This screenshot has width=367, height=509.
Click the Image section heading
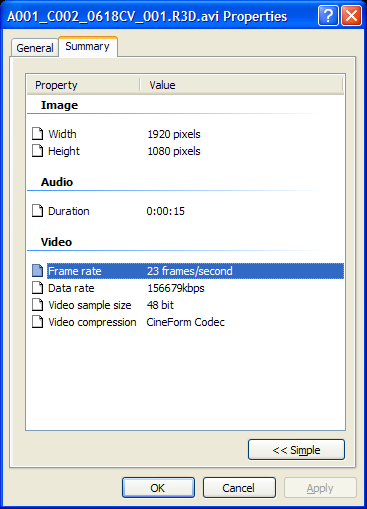coord(59,105)
